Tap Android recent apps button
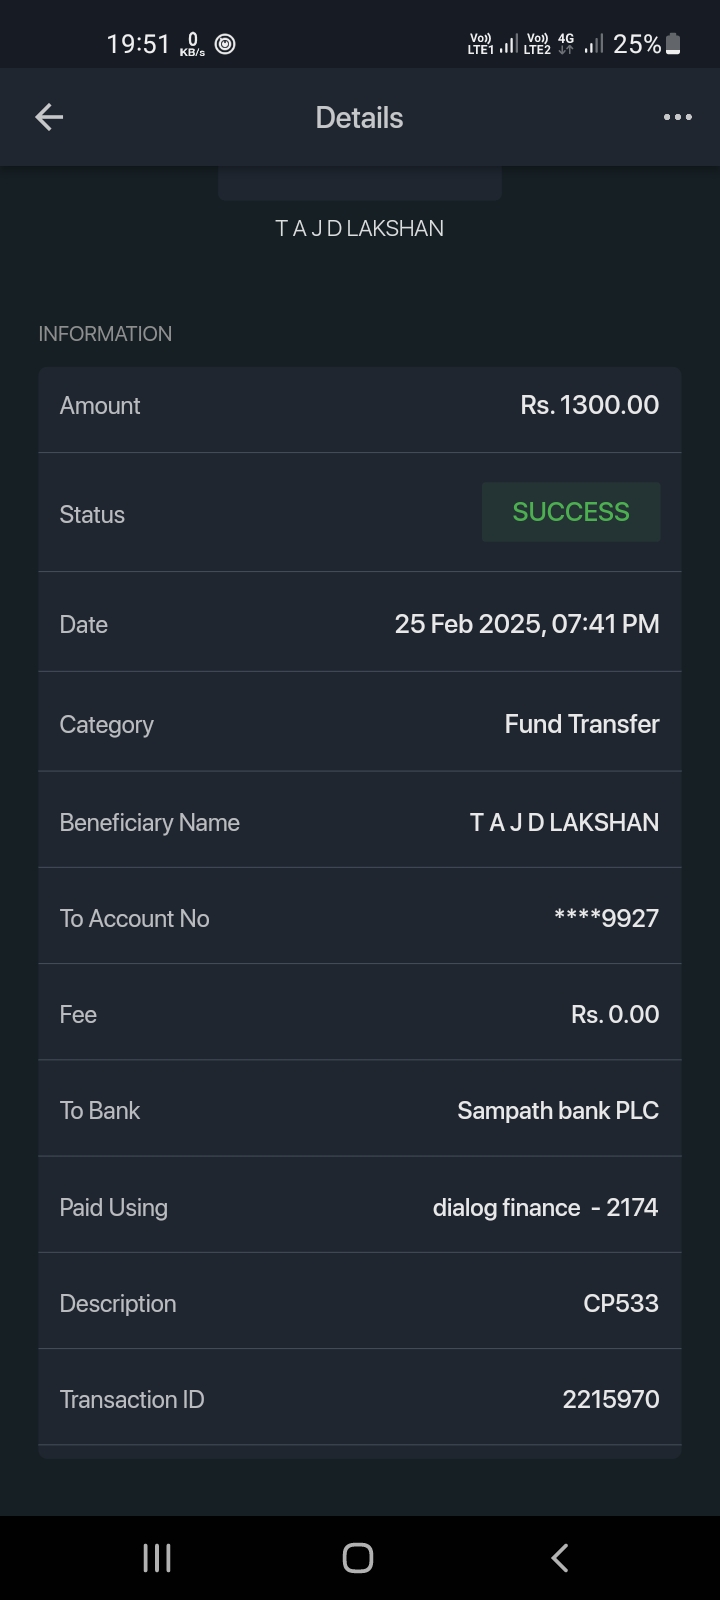Viewport: 720px width, 1600px height. [x=157, y=1557]
